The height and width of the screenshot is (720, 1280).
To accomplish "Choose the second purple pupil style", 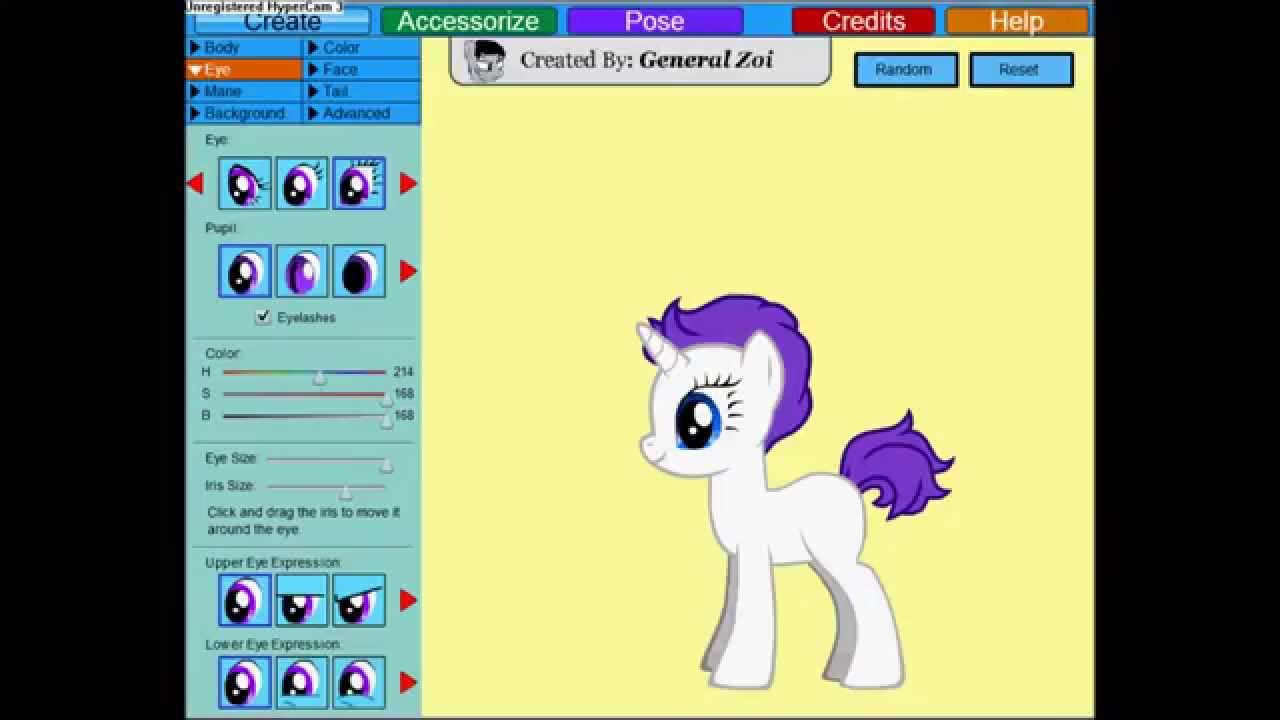I will point(302,271).
